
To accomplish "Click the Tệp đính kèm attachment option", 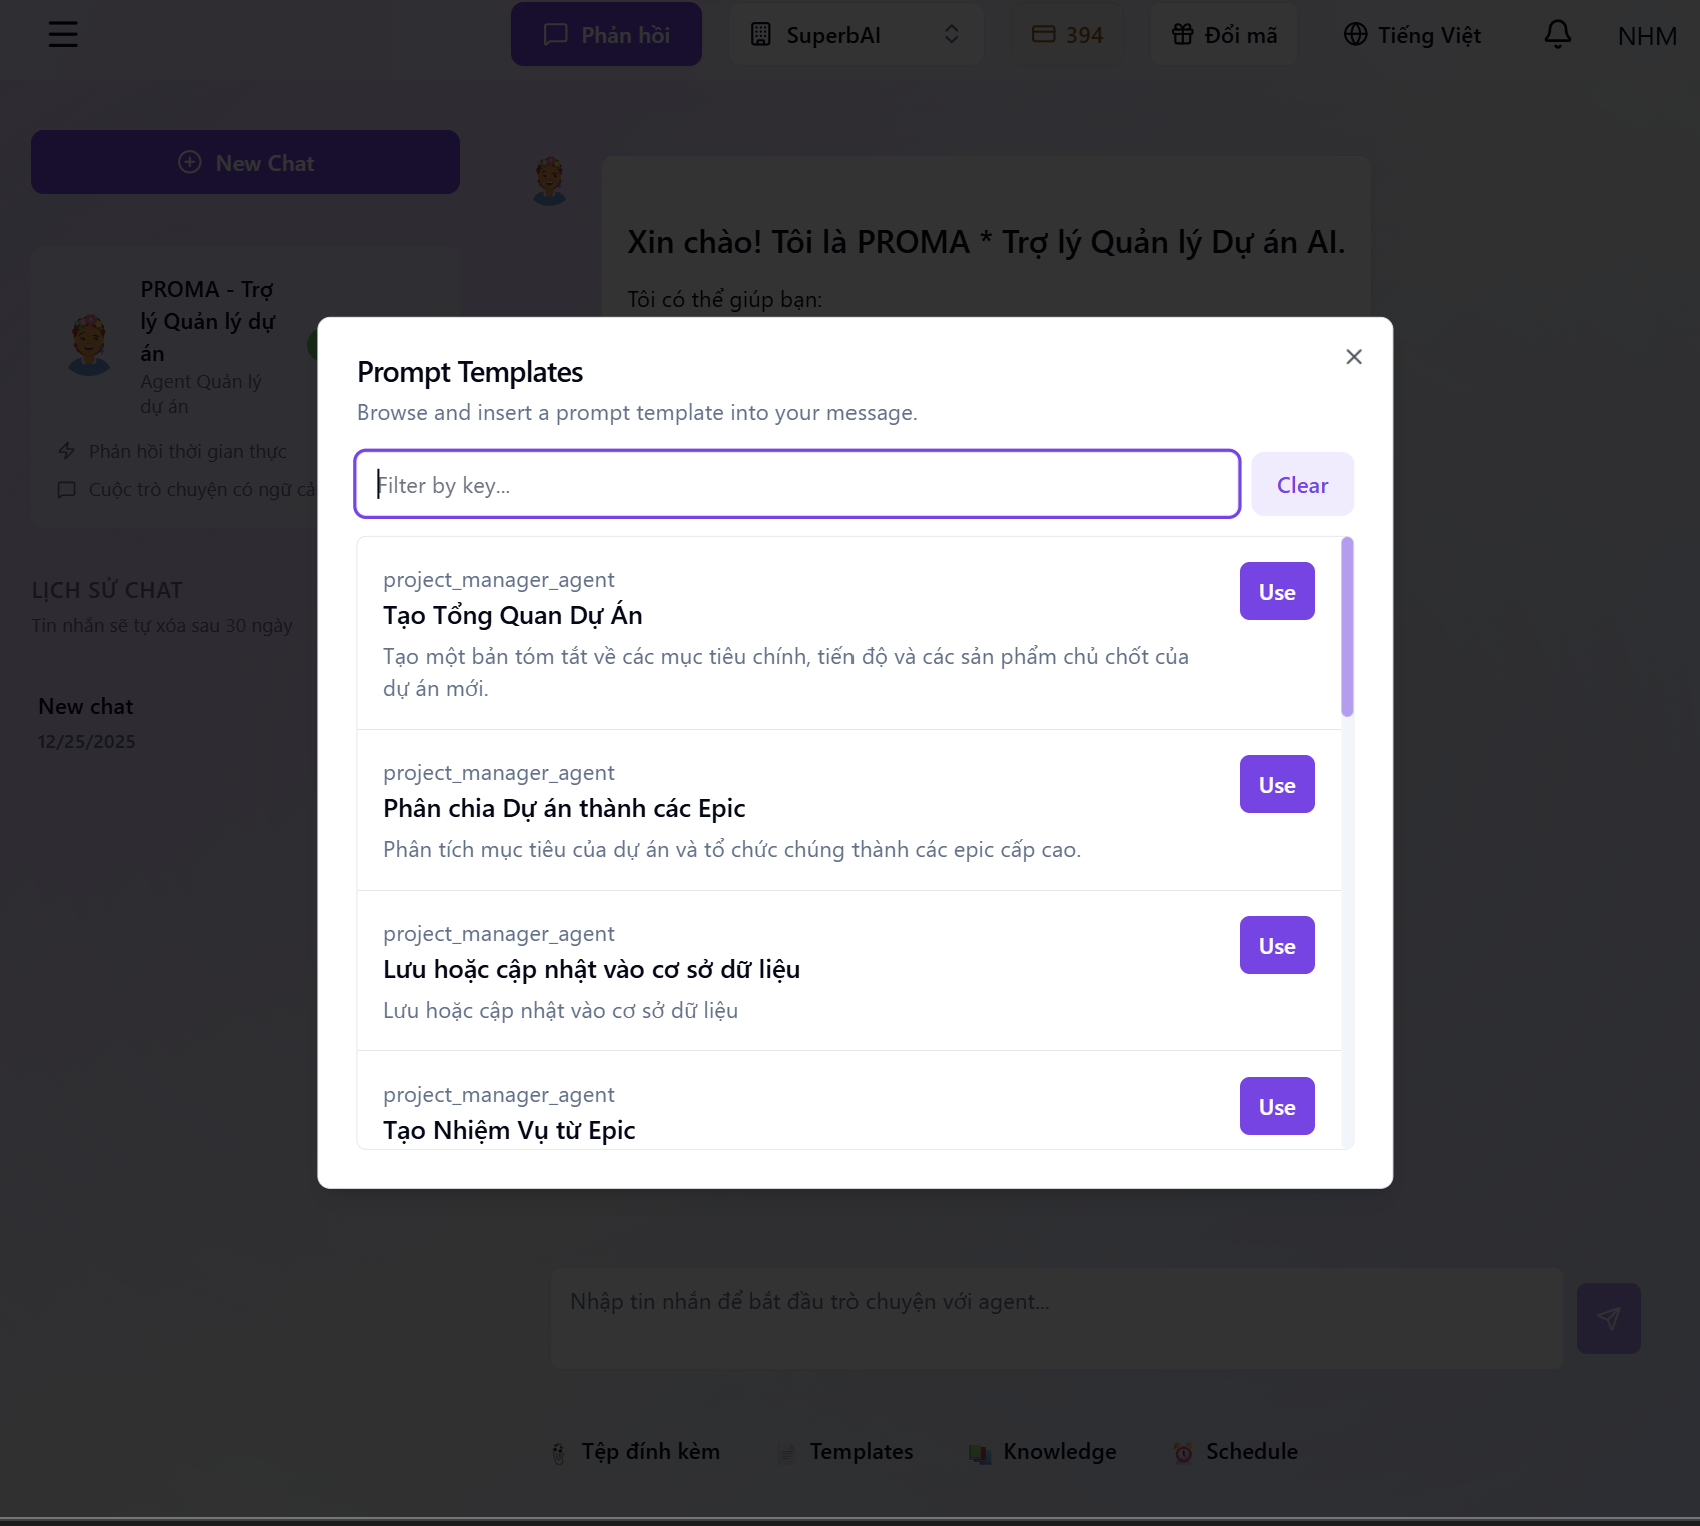I will [635, 1452].
